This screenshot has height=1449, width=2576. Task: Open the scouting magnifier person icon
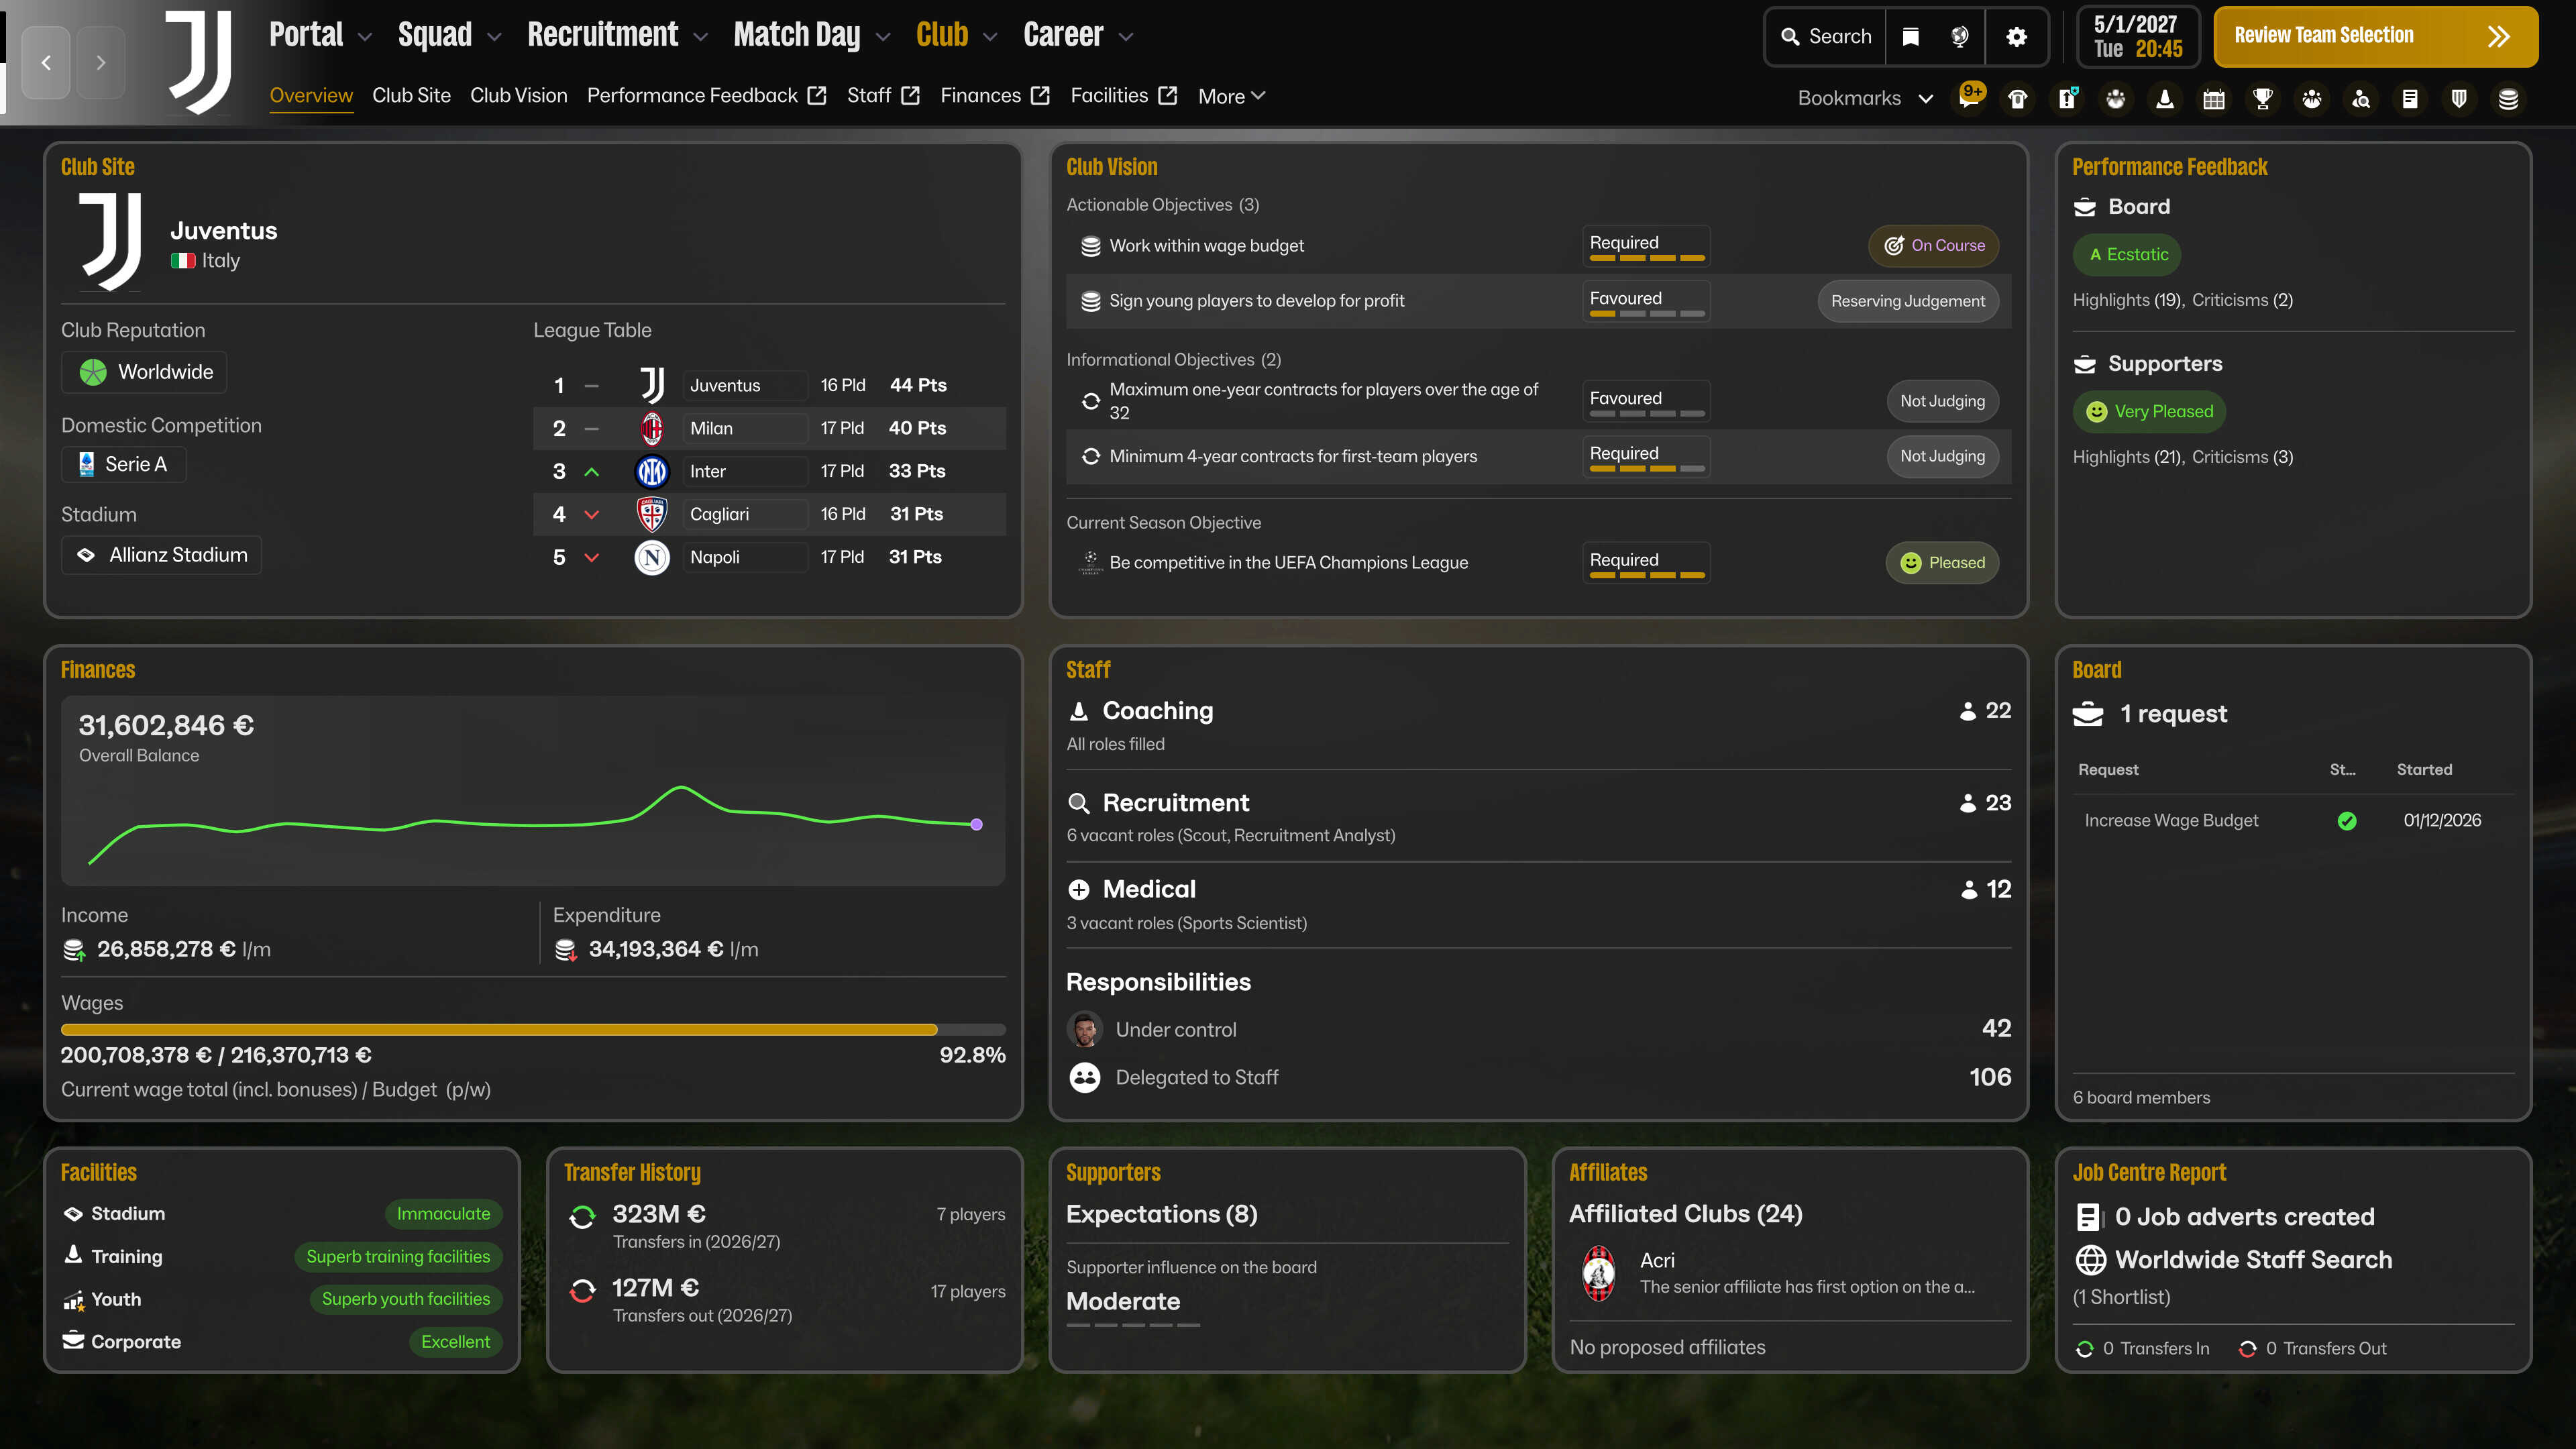tap(2361, 98)
